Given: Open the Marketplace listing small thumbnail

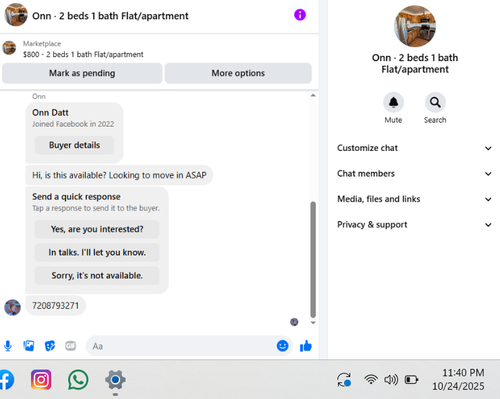Looking at the screenshot, I should point(9,48).
